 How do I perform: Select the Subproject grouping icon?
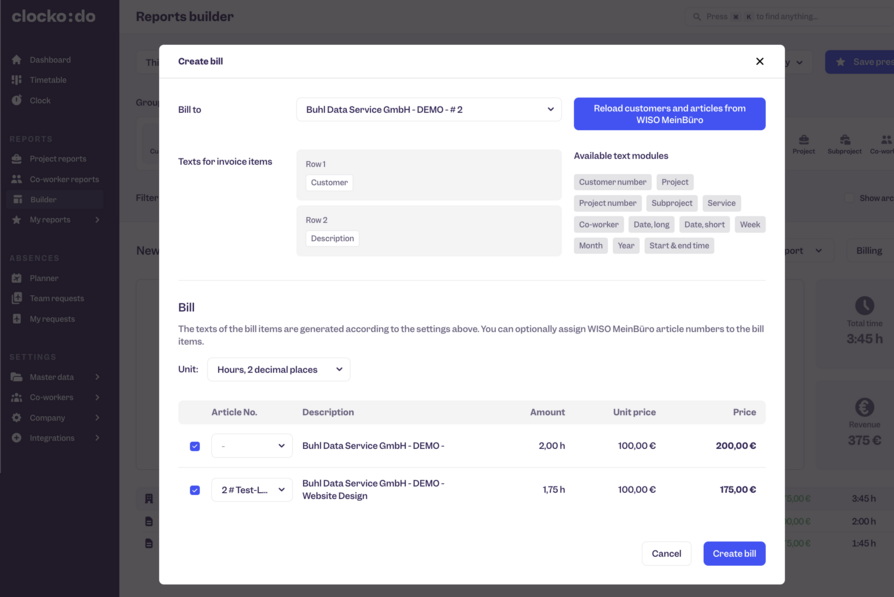[844, 144]
